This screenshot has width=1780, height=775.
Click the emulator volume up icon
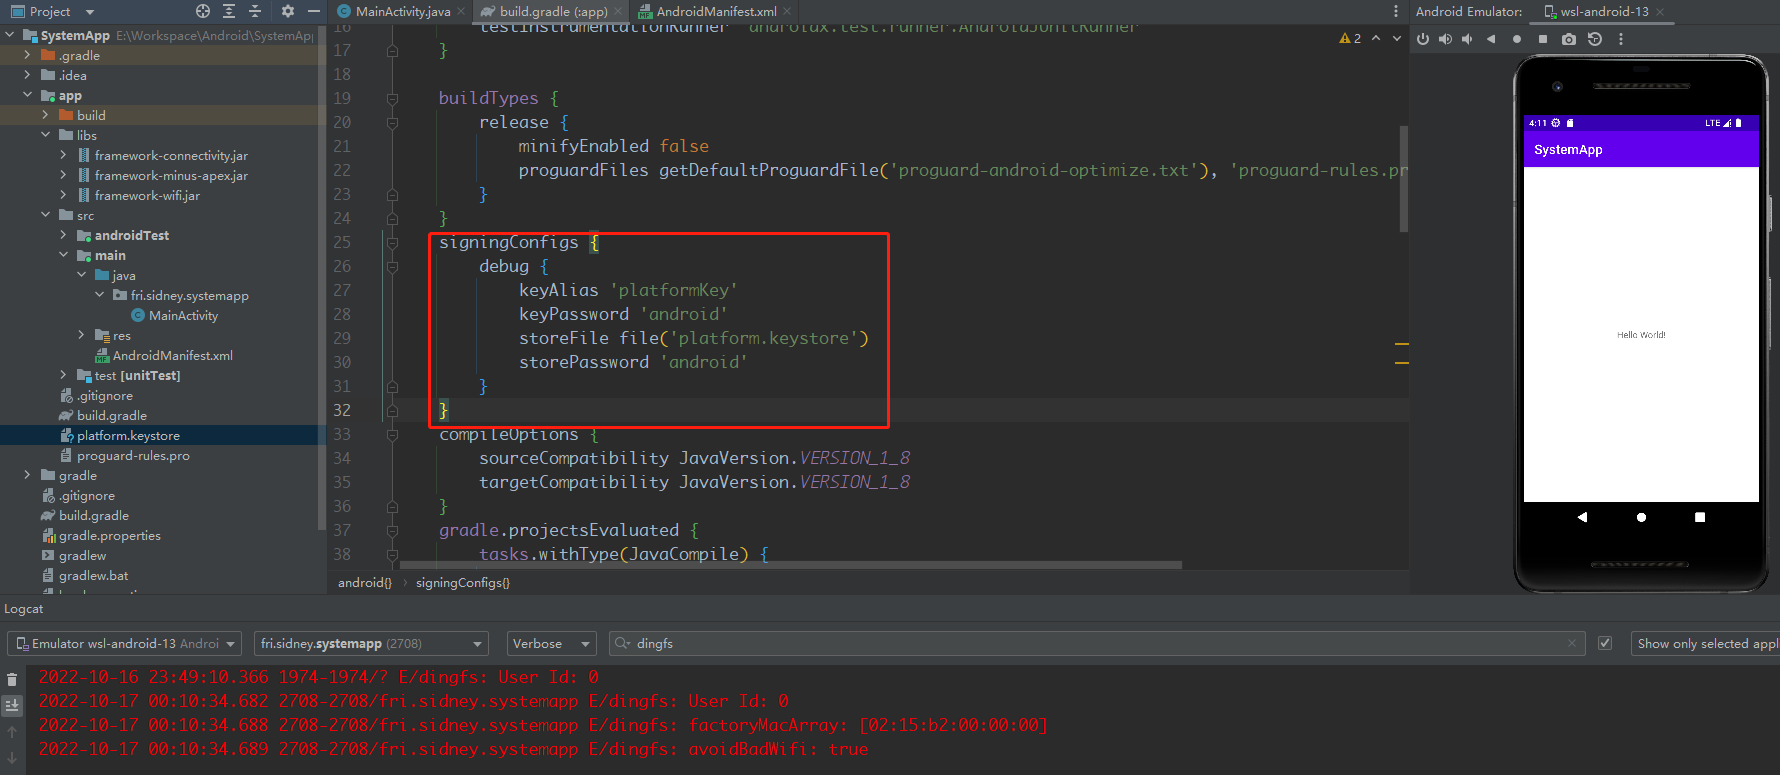1445,39
